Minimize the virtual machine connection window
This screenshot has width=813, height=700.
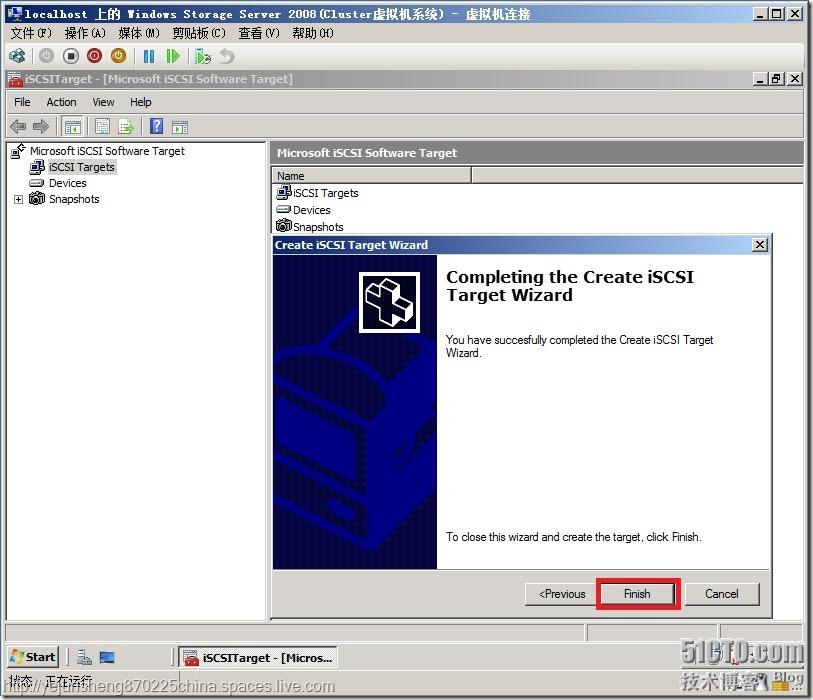(x=760, y=14)
